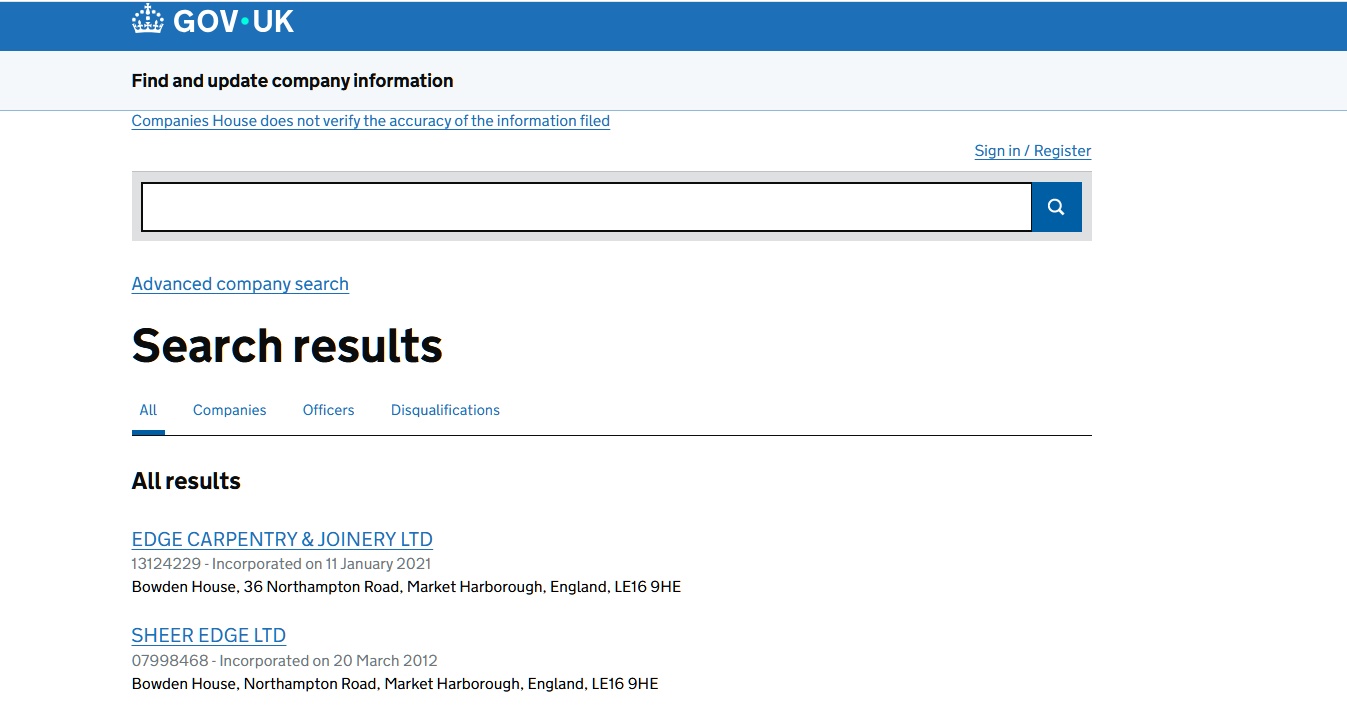The height and width of the screenshot is (718, 1347).
Task: Open the Companies House accuracy disclaimer link
Action: click(x=370, y=121)
